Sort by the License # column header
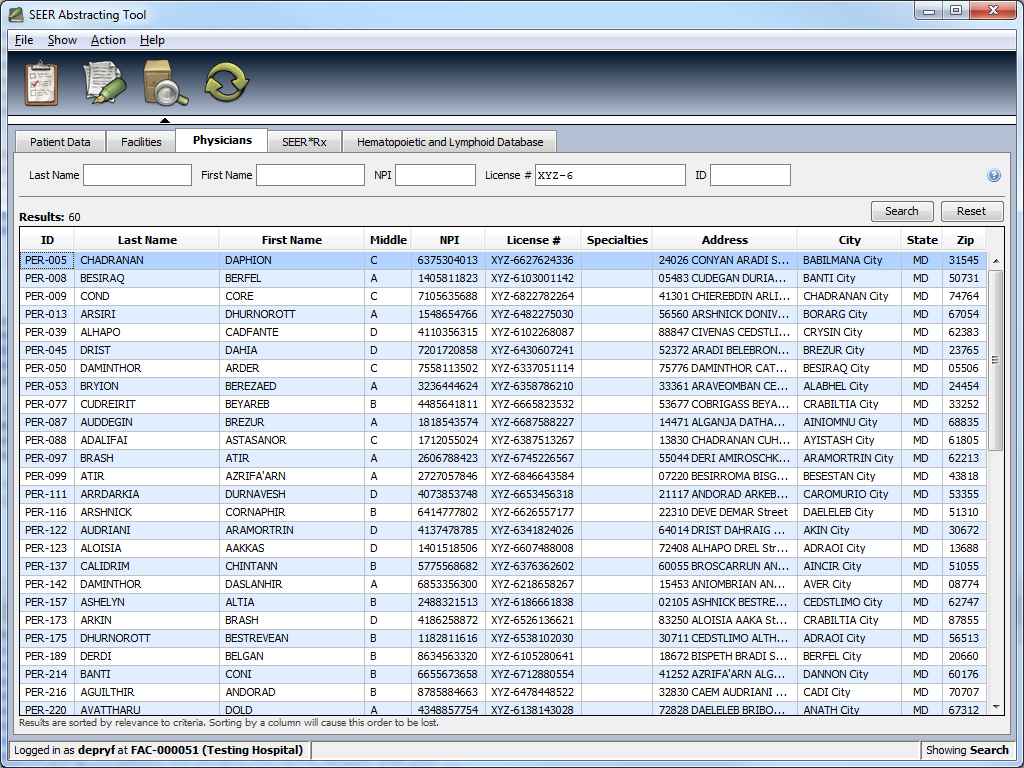Viewport: 1024px width, 768px height. point(534,240)
